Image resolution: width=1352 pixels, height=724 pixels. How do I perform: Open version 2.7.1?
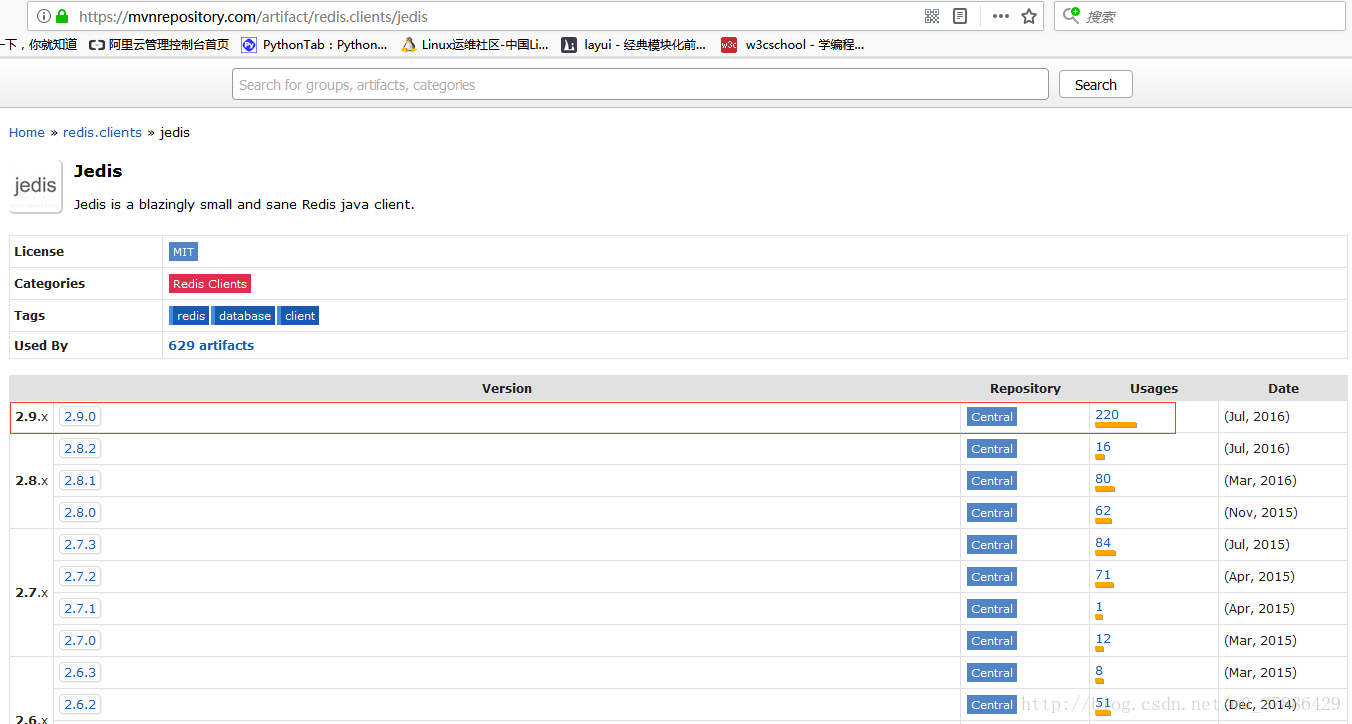pyautogui.click(x=80, y=609)
